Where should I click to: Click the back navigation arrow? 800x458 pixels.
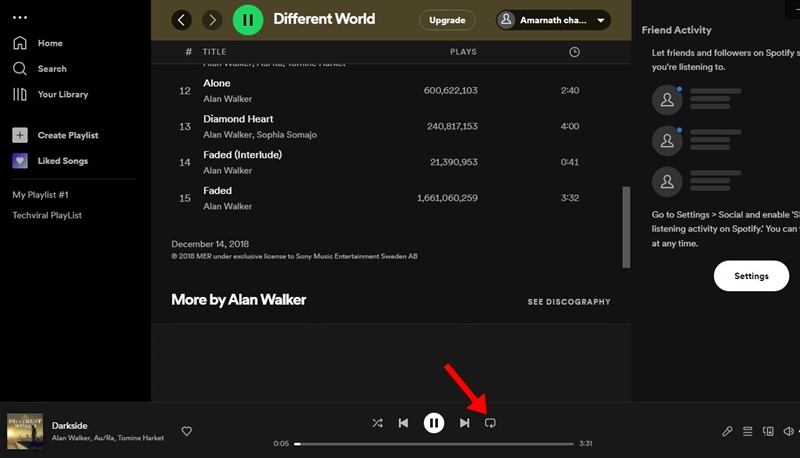[181, 20]
